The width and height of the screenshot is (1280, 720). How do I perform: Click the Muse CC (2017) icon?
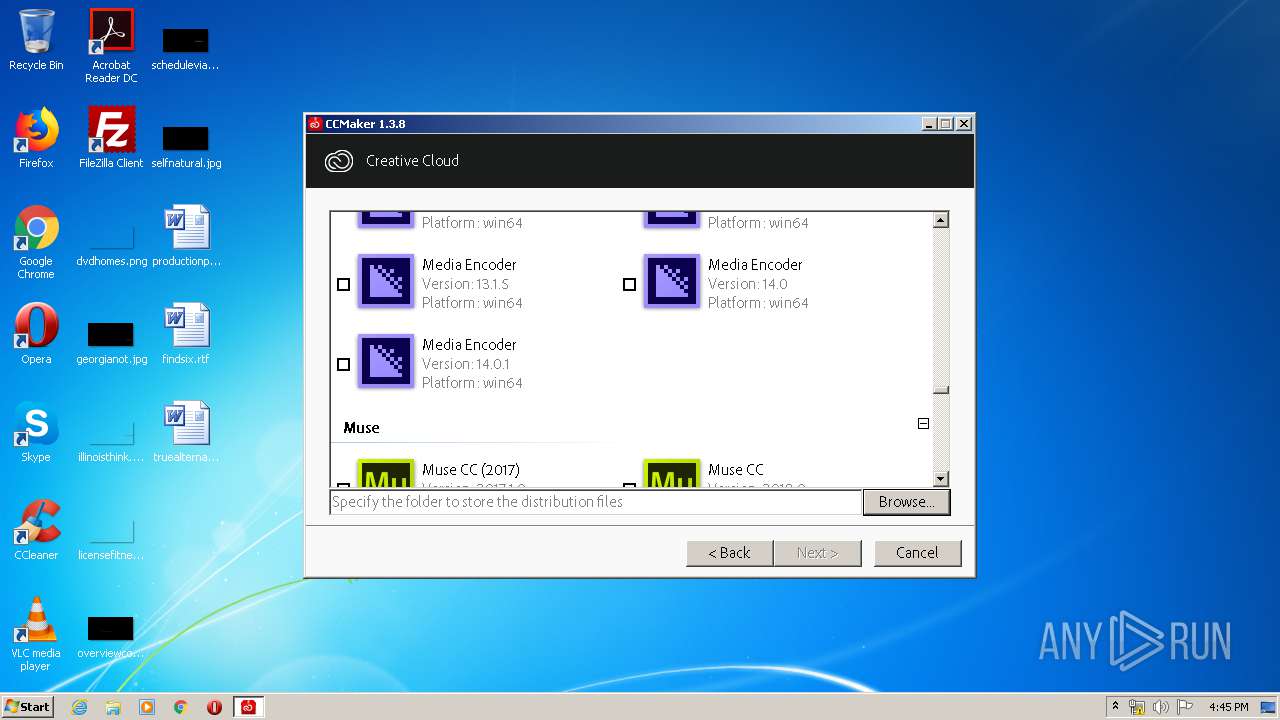pos(386,473)
